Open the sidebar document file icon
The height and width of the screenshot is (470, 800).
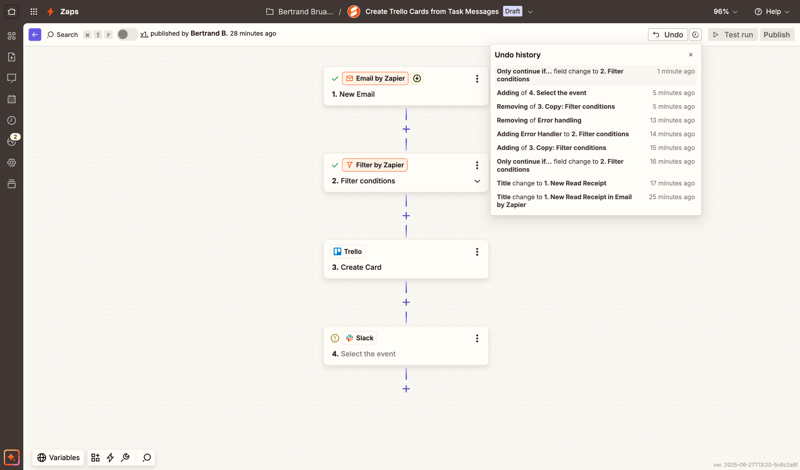[x=11, y=57]
